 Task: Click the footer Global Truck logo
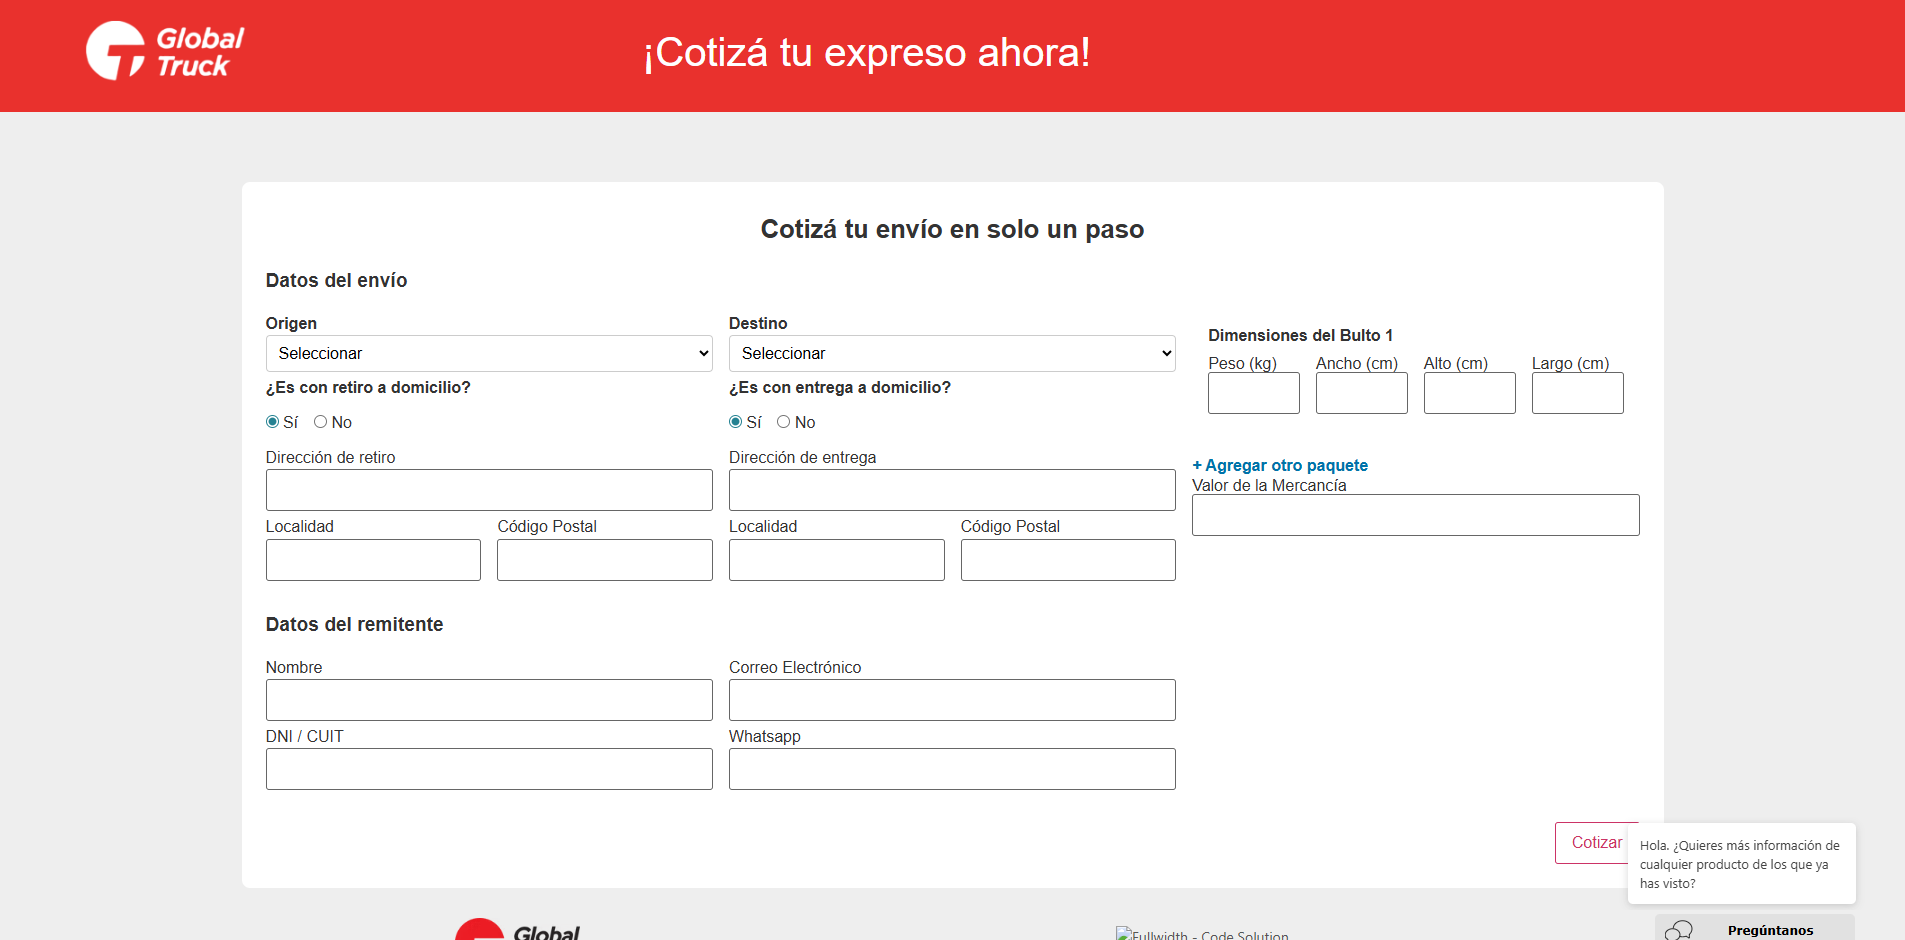pyautogui.click(x=517, y=930)
